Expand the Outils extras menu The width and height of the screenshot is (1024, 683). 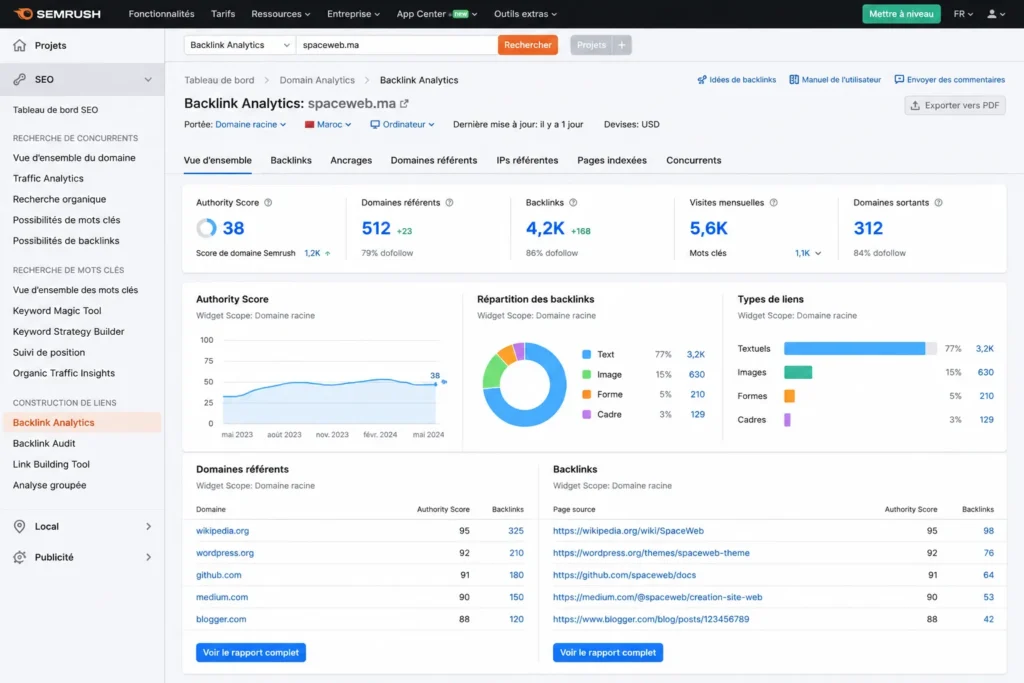(x=526, y=14)
